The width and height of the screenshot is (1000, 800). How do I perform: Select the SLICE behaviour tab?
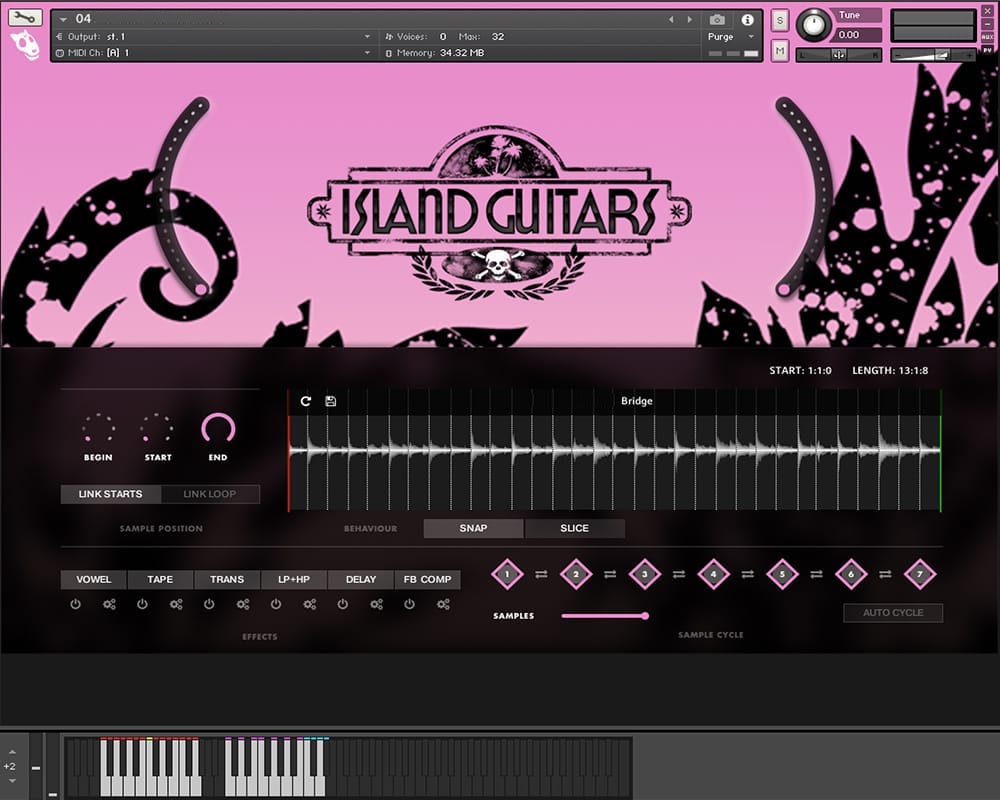coord(574,528)
